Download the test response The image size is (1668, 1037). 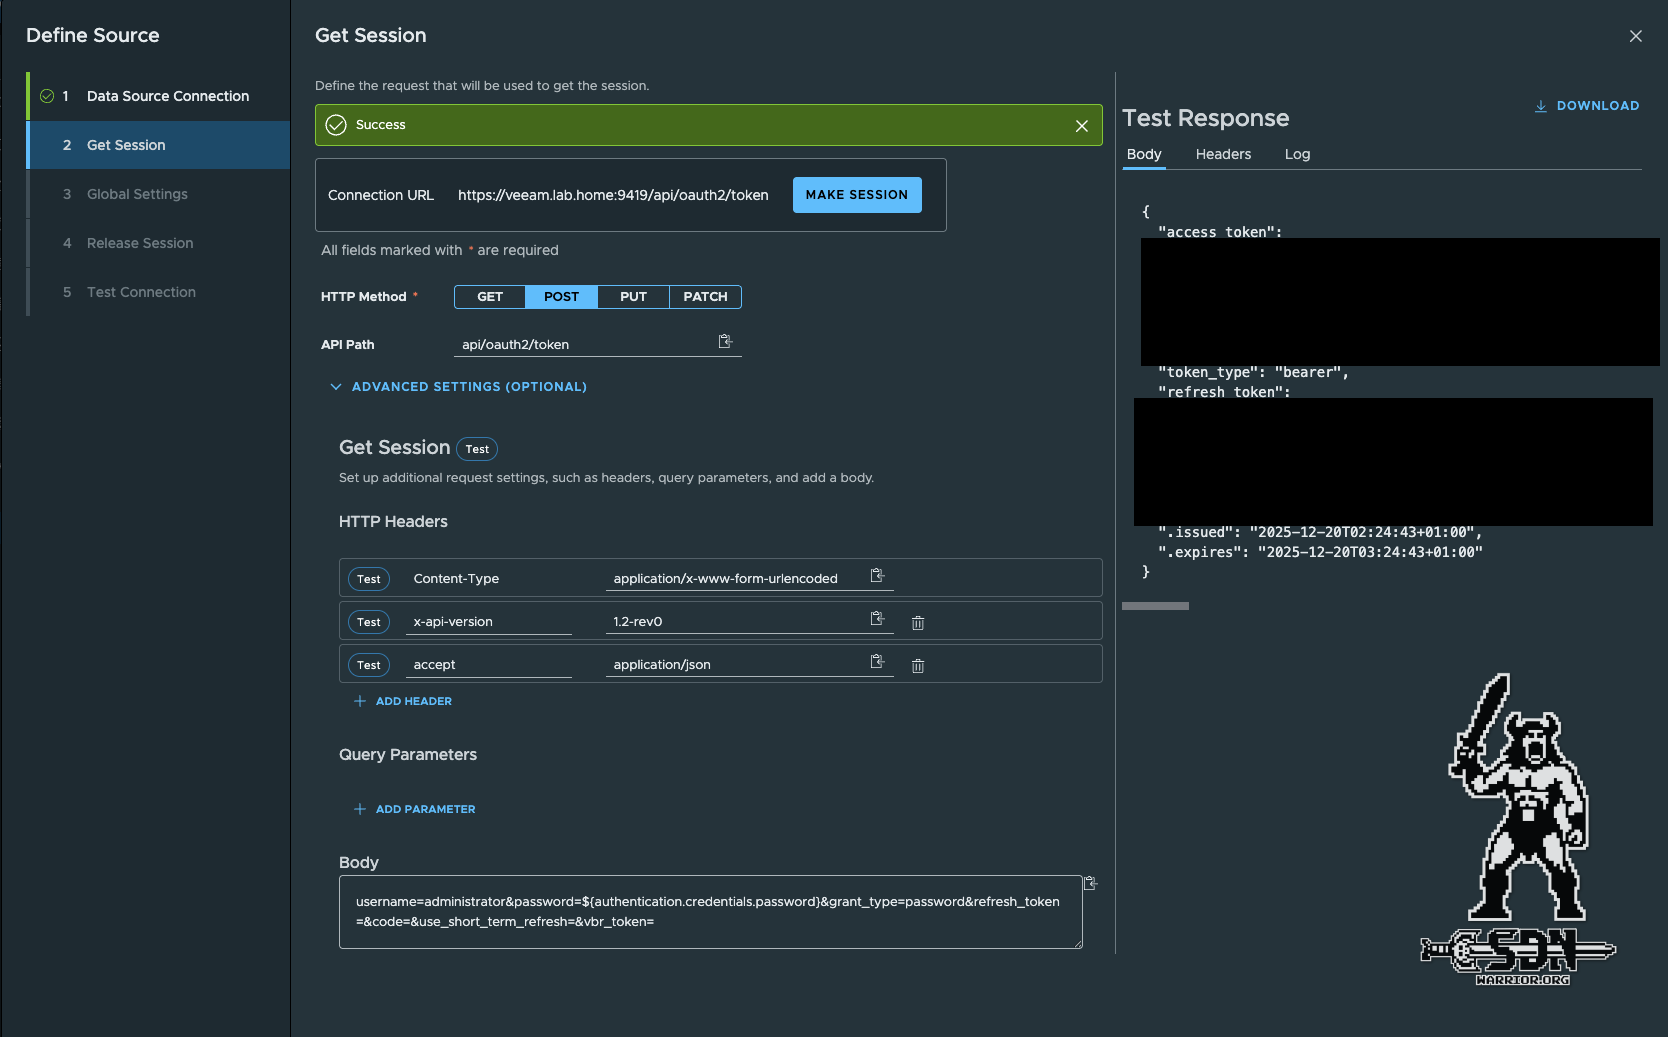1587,106
